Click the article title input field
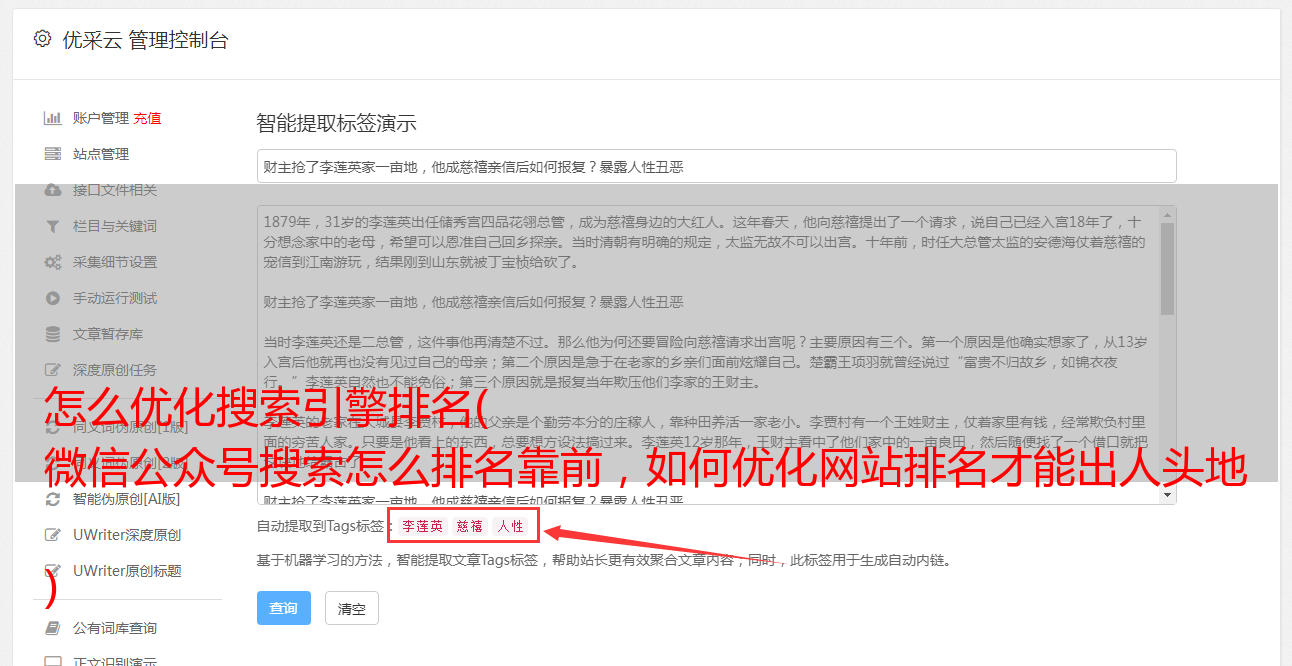Image resolution: width=1292 pixels, height=666 pixels. pyautogui.click(x=716, y=166)
